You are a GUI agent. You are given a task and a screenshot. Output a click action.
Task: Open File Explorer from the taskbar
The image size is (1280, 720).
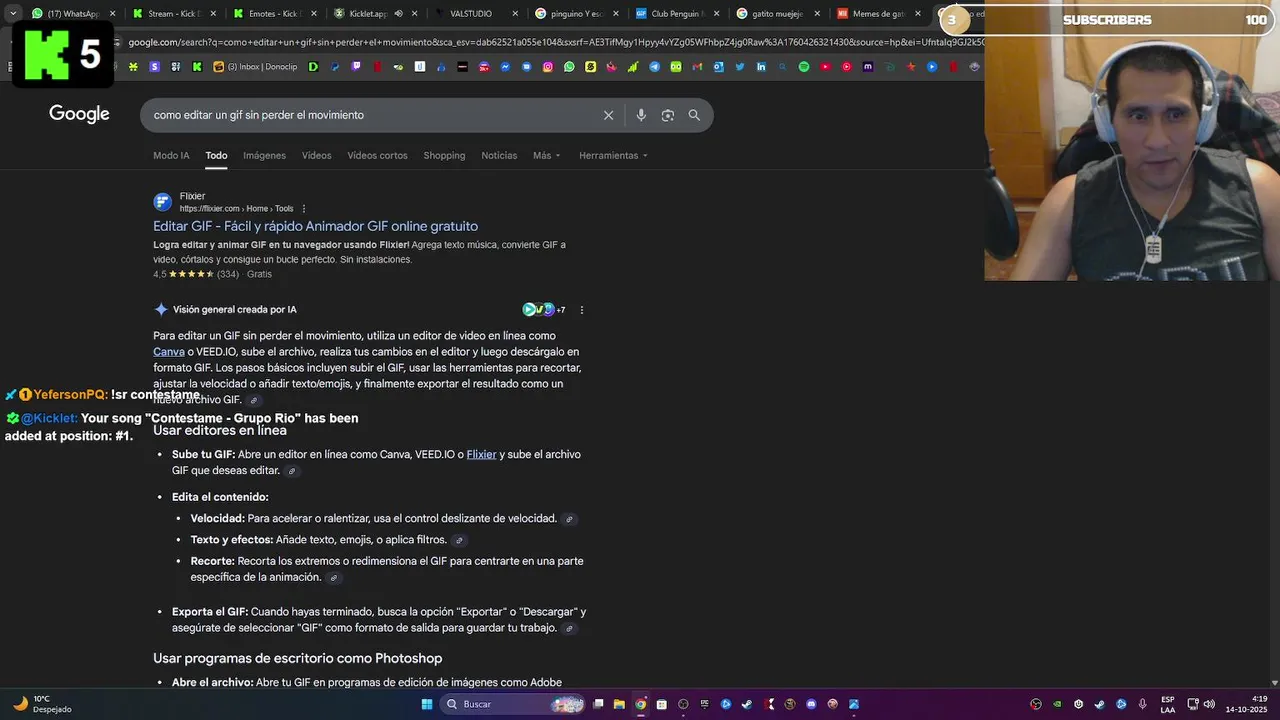[619, 704]
